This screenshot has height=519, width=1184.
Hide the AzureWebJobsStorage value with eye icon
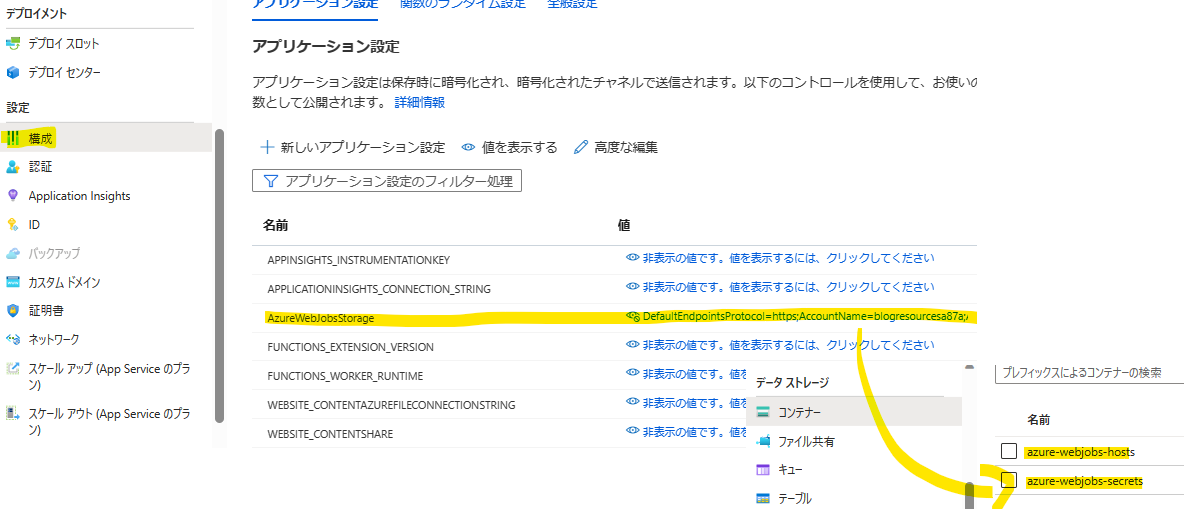click(x=633, y=316)
